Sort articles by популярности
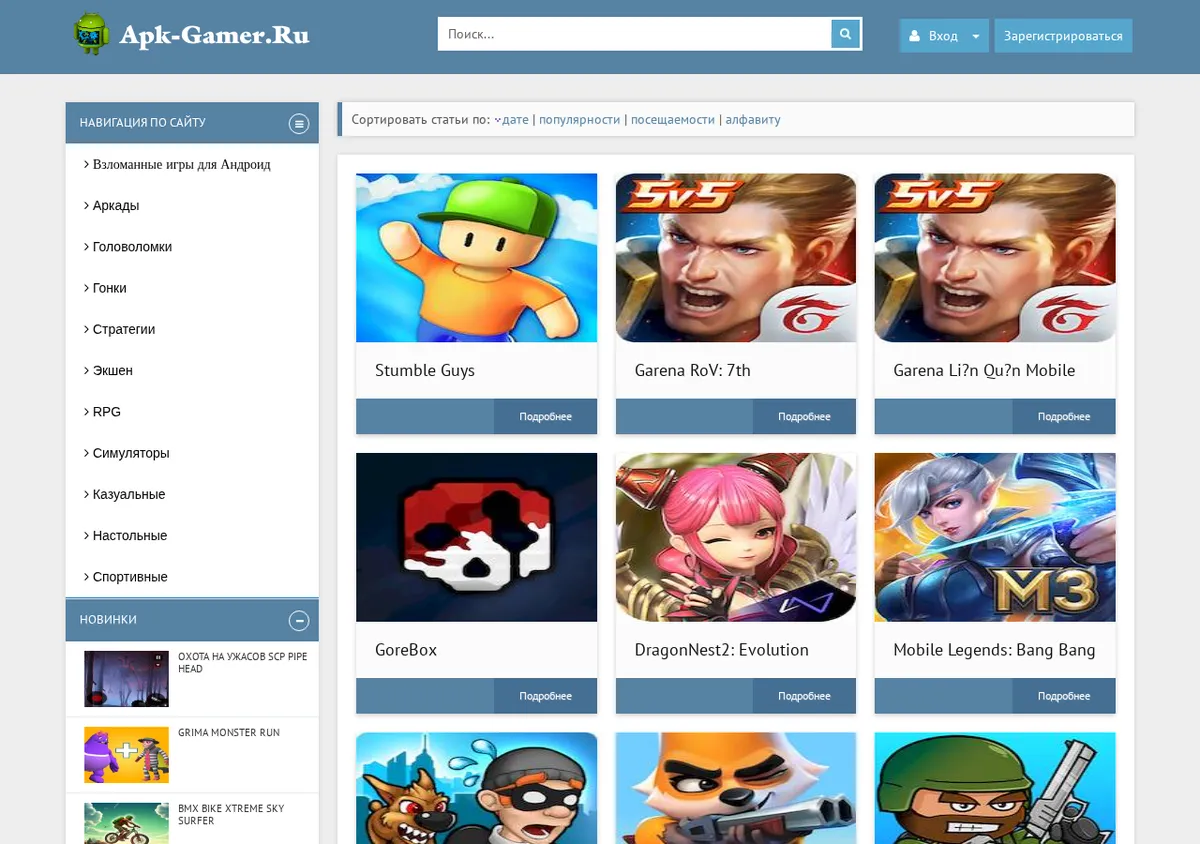Viewport: 1200px width, 844px height. pos(580,119)
